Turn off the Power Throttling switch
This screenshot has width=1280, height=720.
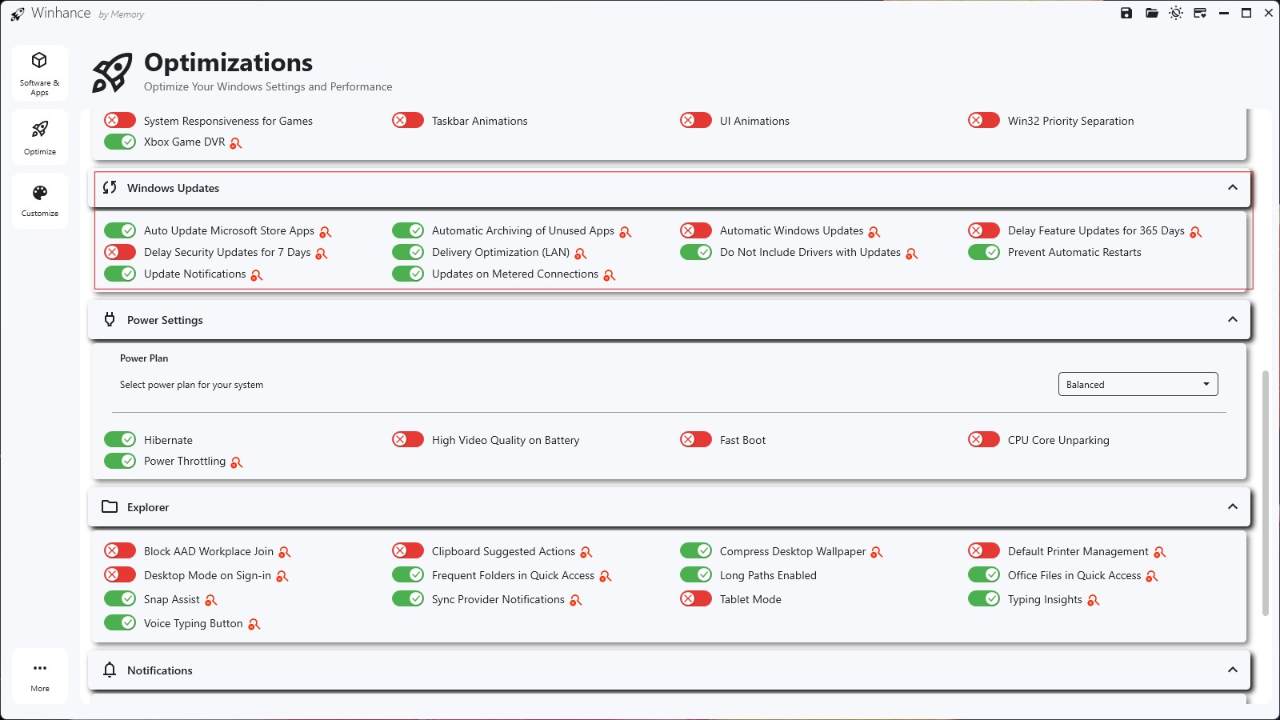(120, 461)
